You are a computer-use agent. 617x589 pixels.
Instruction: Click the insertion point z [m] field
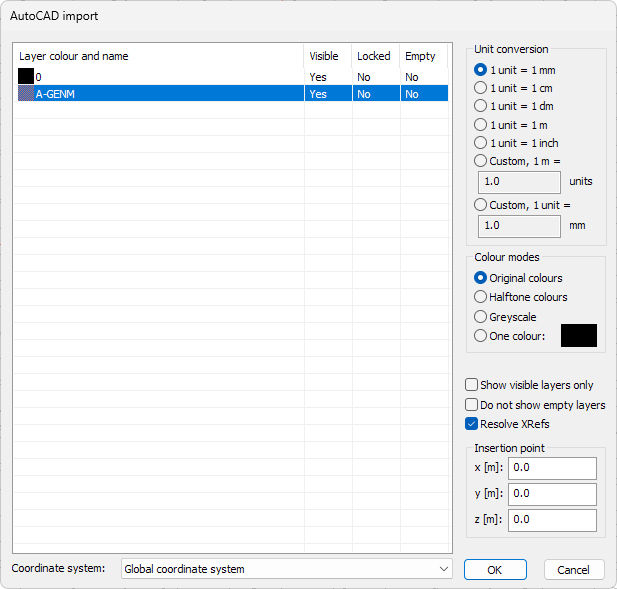tap(552, 520)
